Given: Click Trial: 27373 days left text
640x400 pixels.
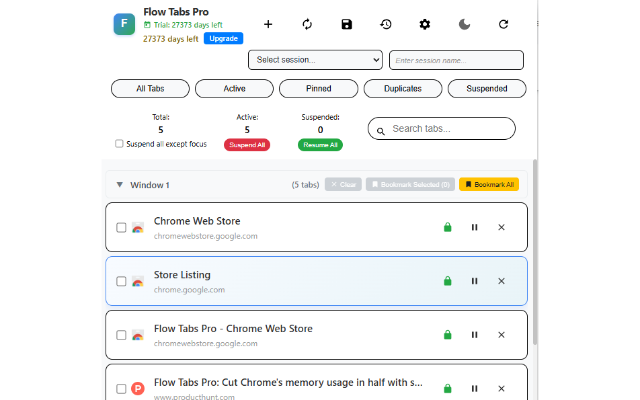Looking at the screenshot, I should click(188, 25).
